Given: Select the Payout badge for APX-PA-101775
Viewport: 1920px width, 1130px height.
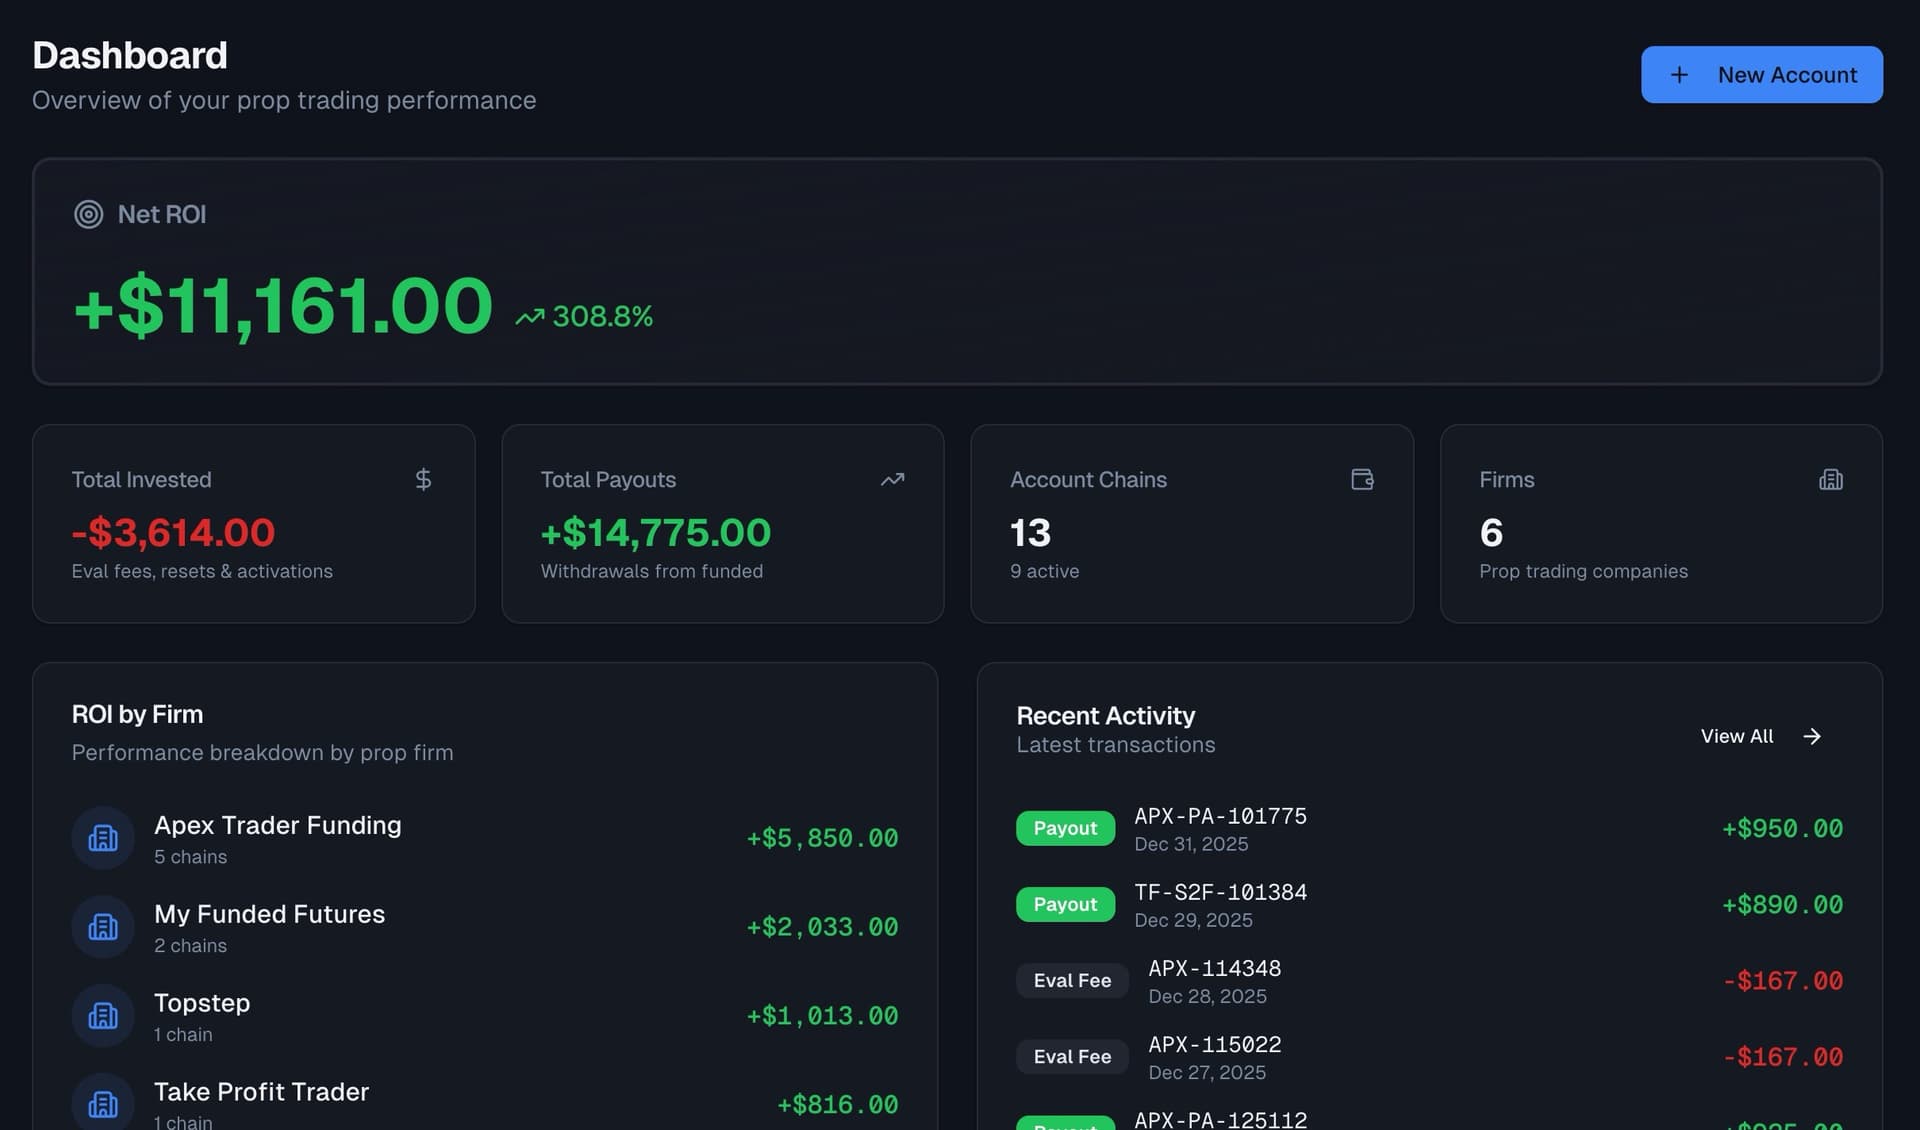Looking at the screenshot, I should (1065, 828).
